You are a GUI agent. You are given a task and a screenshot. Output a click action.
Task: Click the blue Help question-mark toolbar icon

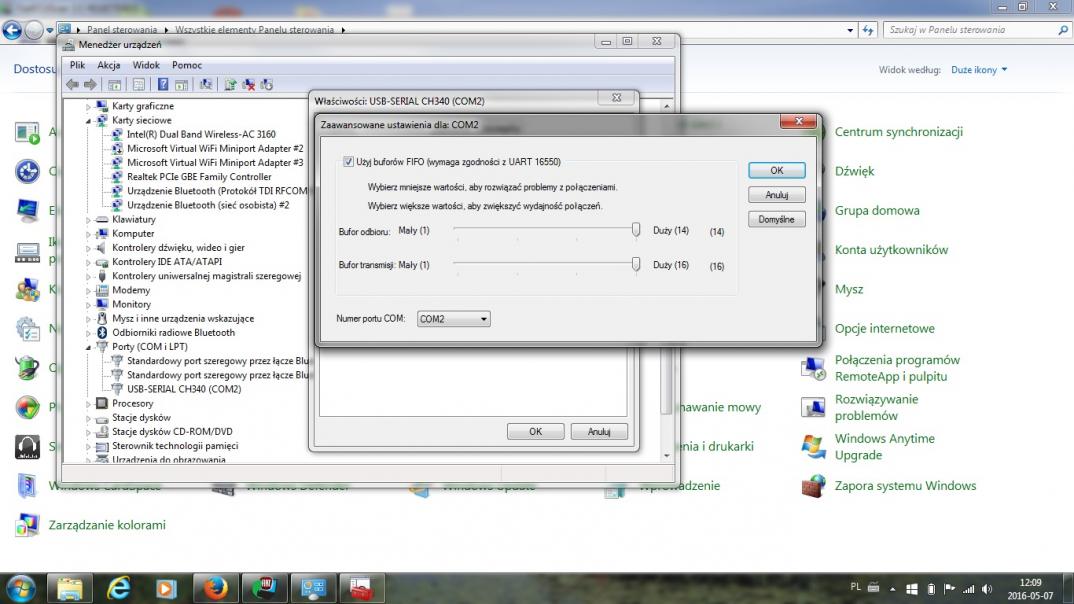(x=163, y=84)
